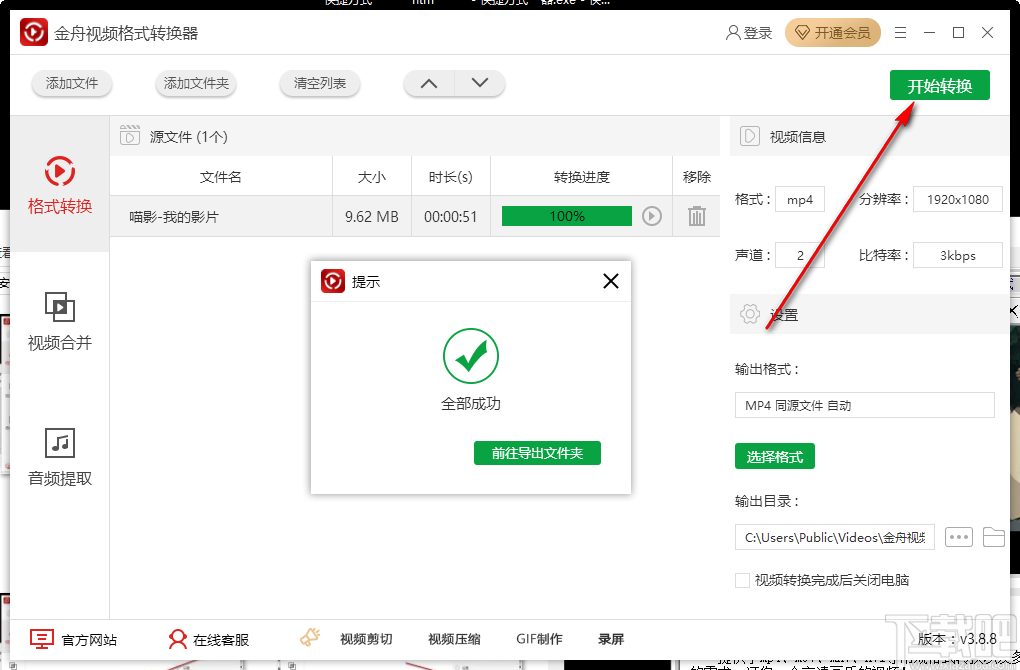Screen dimensions: 1020x670
Task: Open the hamburger menu
Action: coord(899,32)
